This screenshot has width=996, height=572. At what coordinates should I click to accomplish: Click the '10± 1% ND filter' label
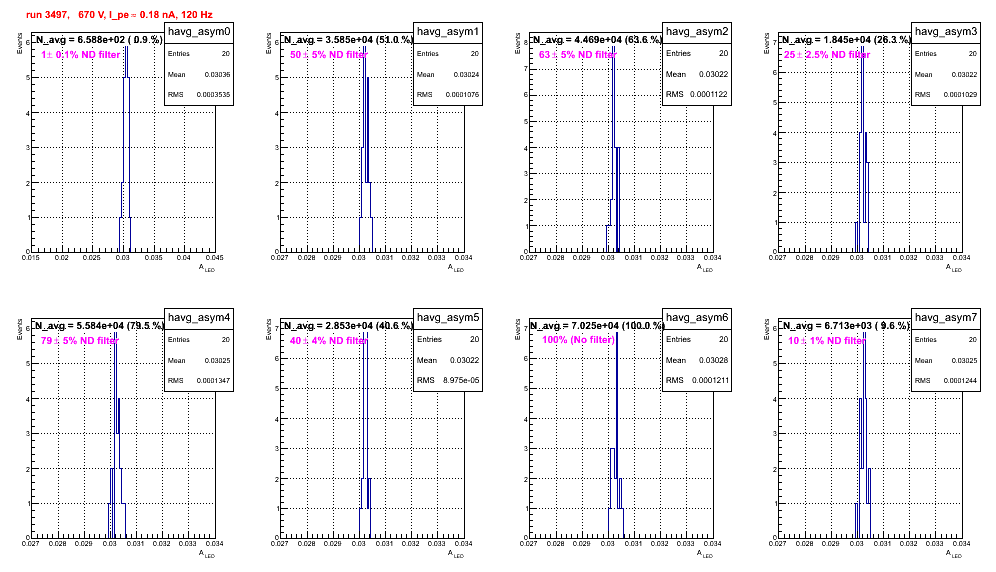point(827,341)
